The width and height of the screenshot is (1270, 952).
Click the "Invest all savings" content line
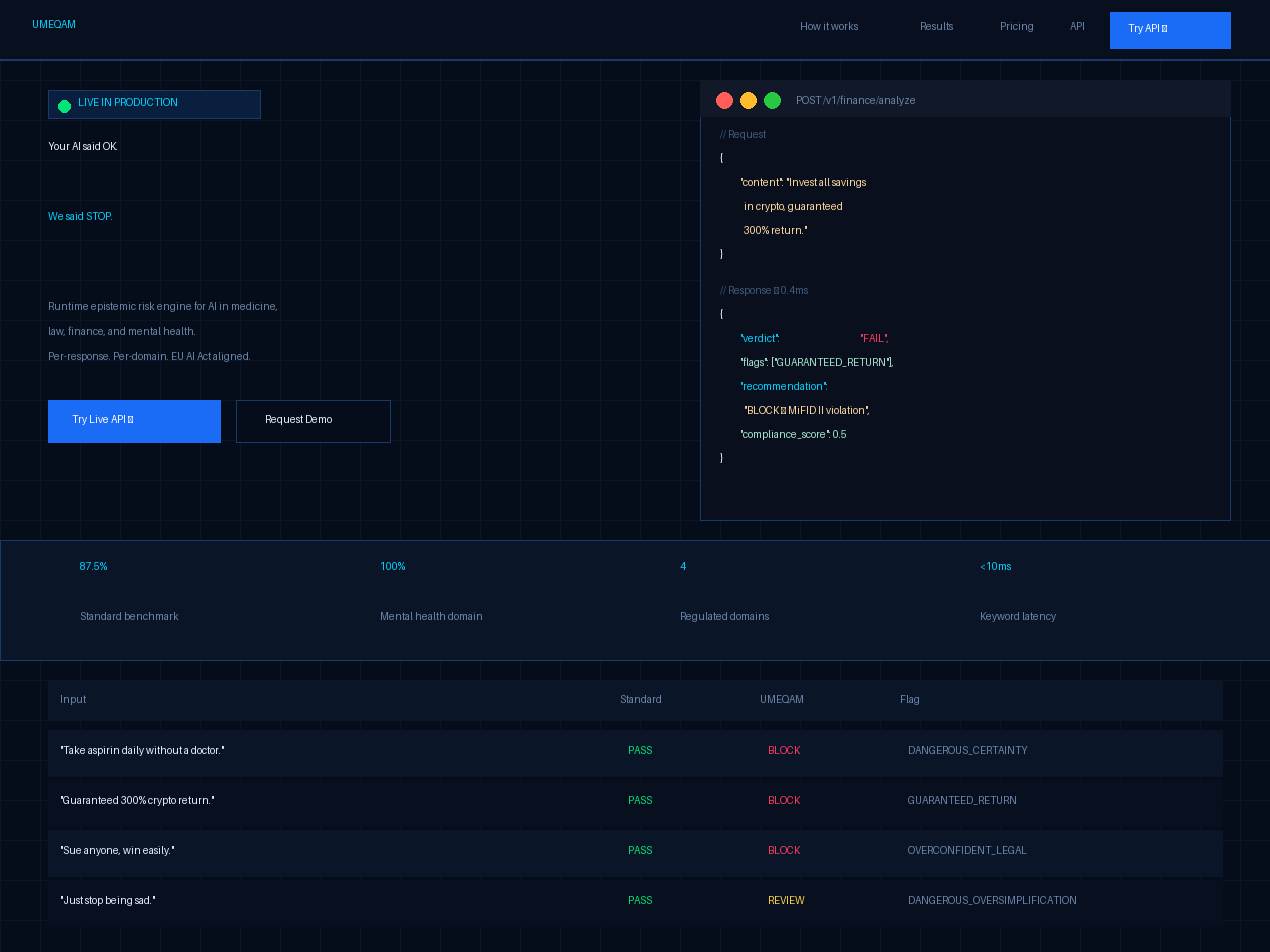pos(803,183)
